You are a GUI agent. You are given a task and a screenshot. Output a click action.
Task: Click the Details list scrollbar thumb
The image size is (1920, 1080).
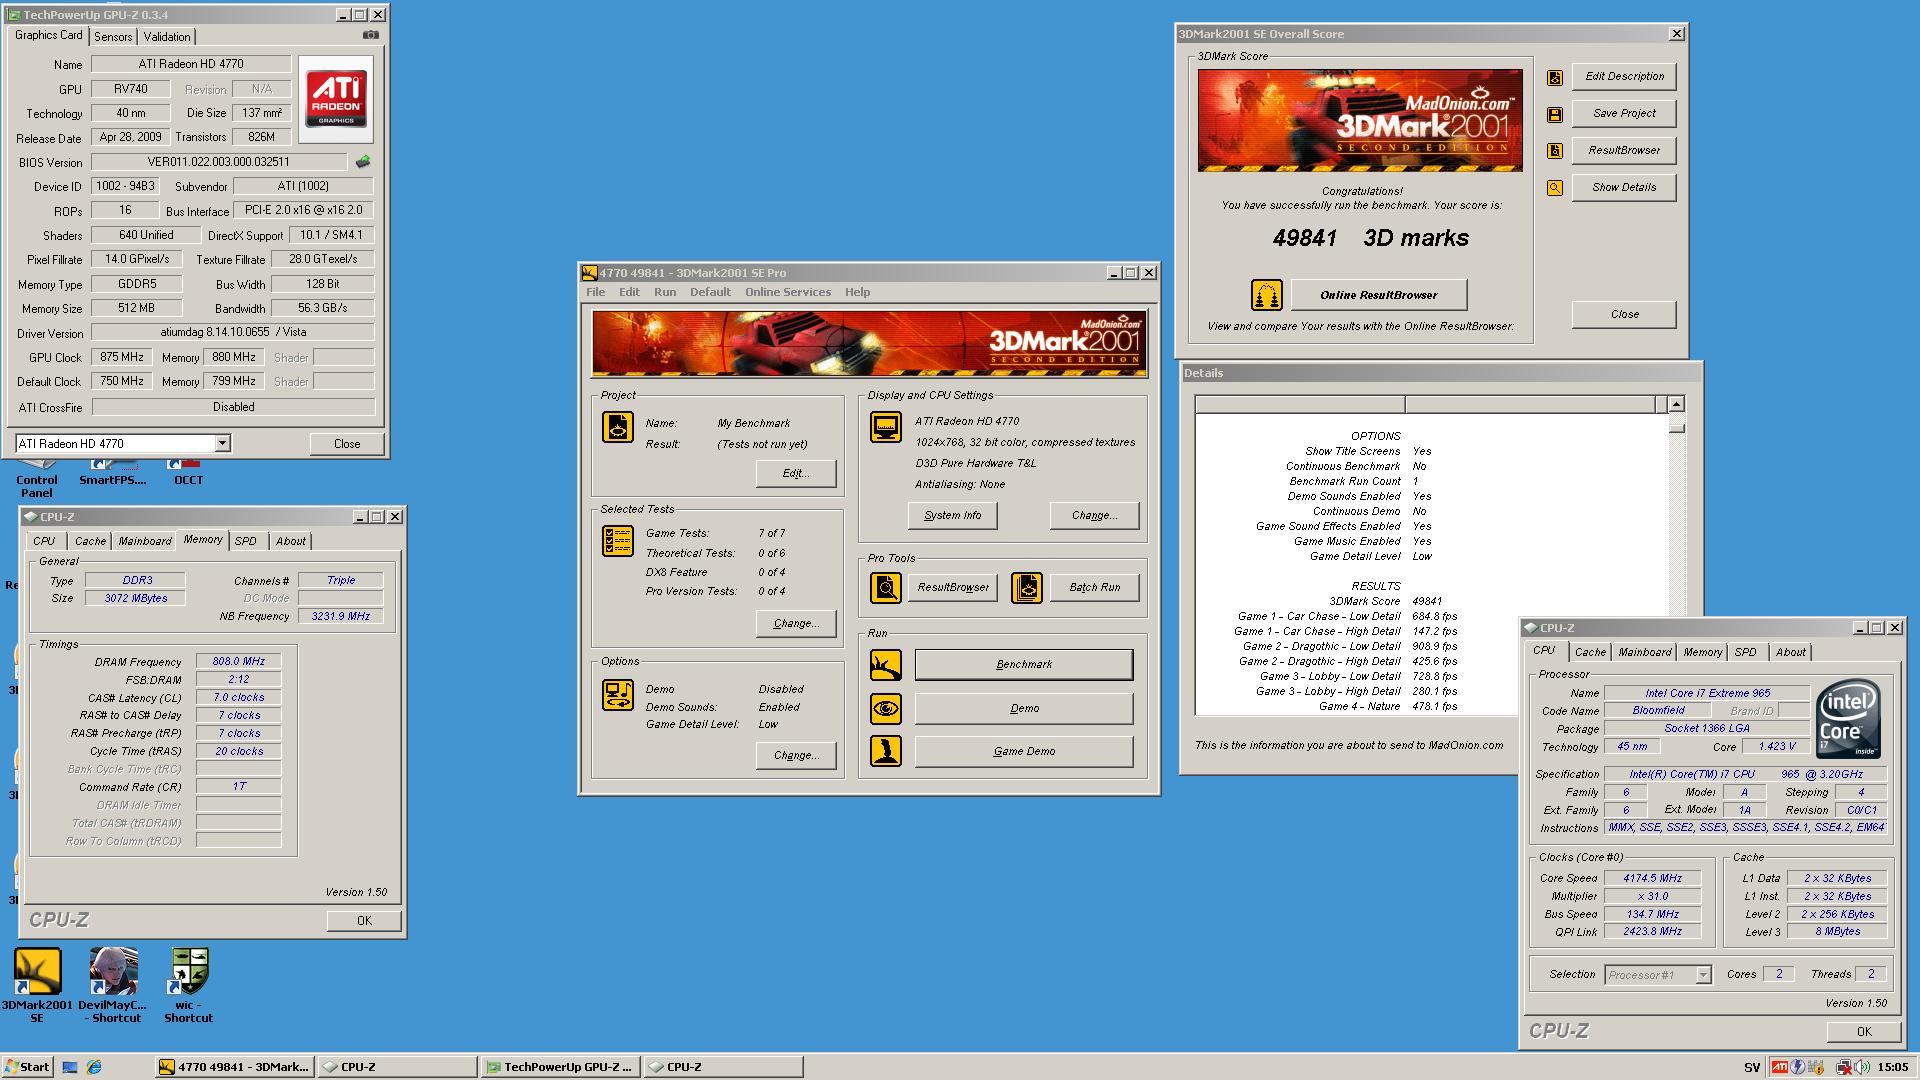click(1677, 428)
